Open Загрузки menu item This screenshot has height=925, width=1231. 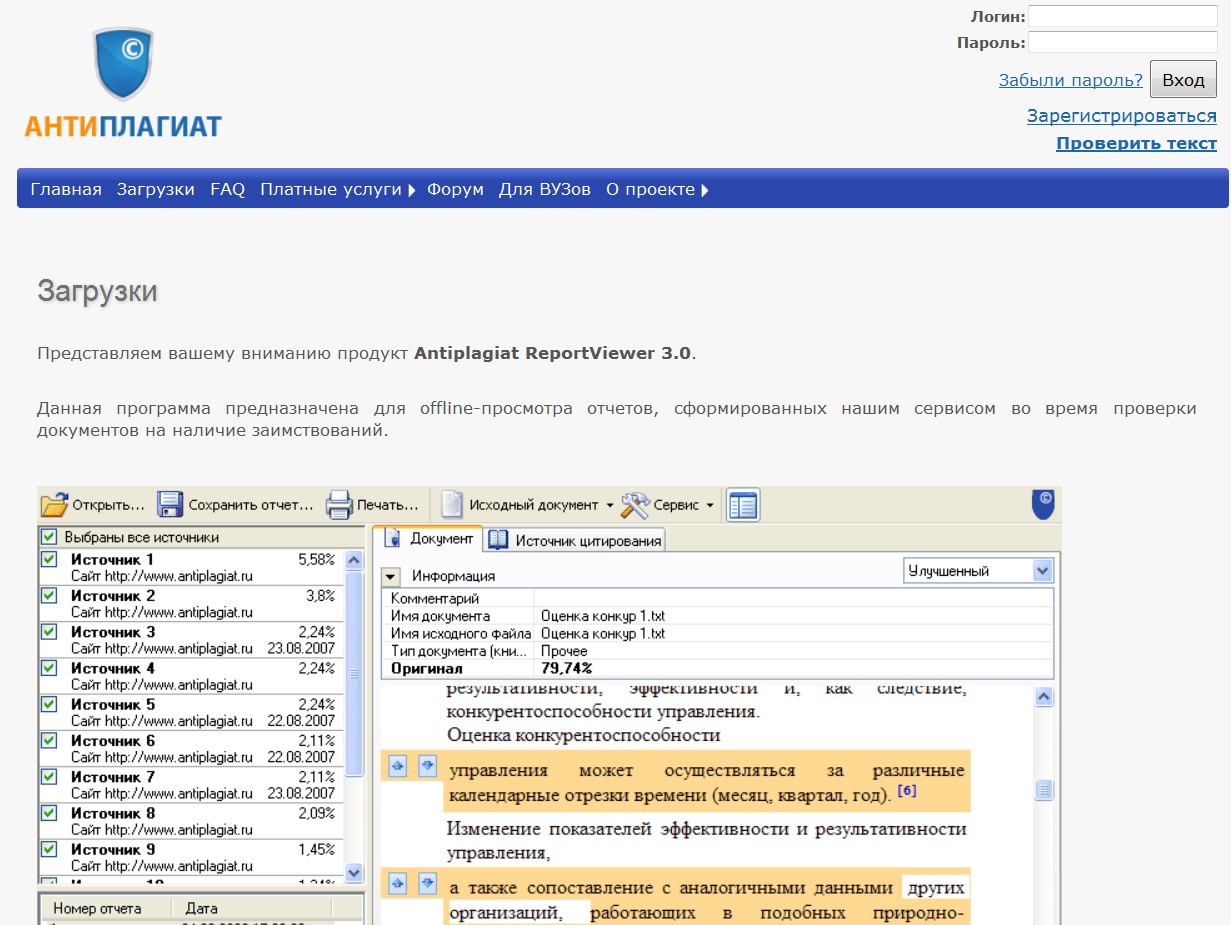(x=156, y=190)
